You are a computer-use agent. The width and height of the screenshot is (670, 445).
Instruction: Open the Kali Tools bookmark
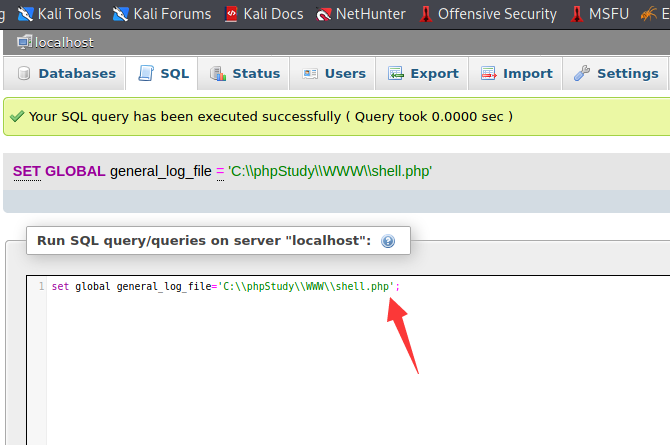59,14
